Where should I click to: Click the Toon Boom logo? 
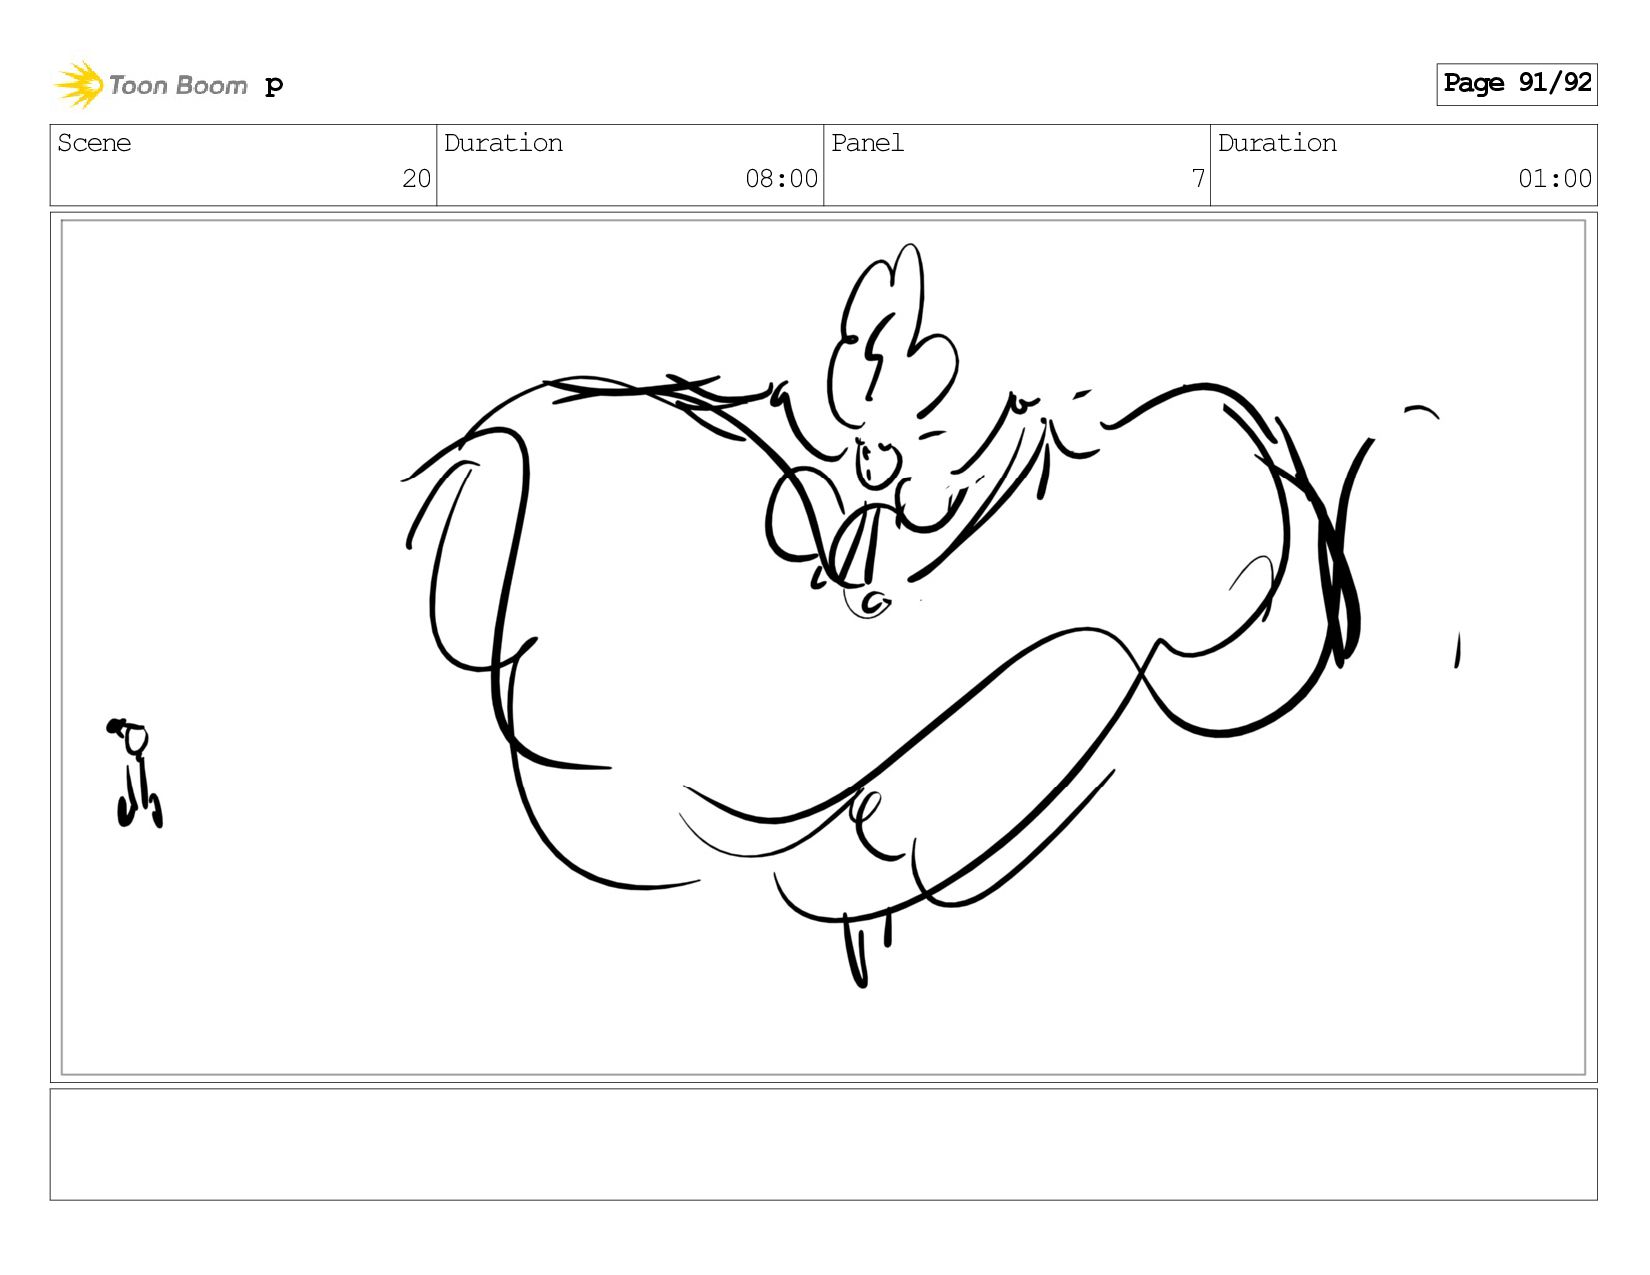pyautogui.click(x=150, y=85)
